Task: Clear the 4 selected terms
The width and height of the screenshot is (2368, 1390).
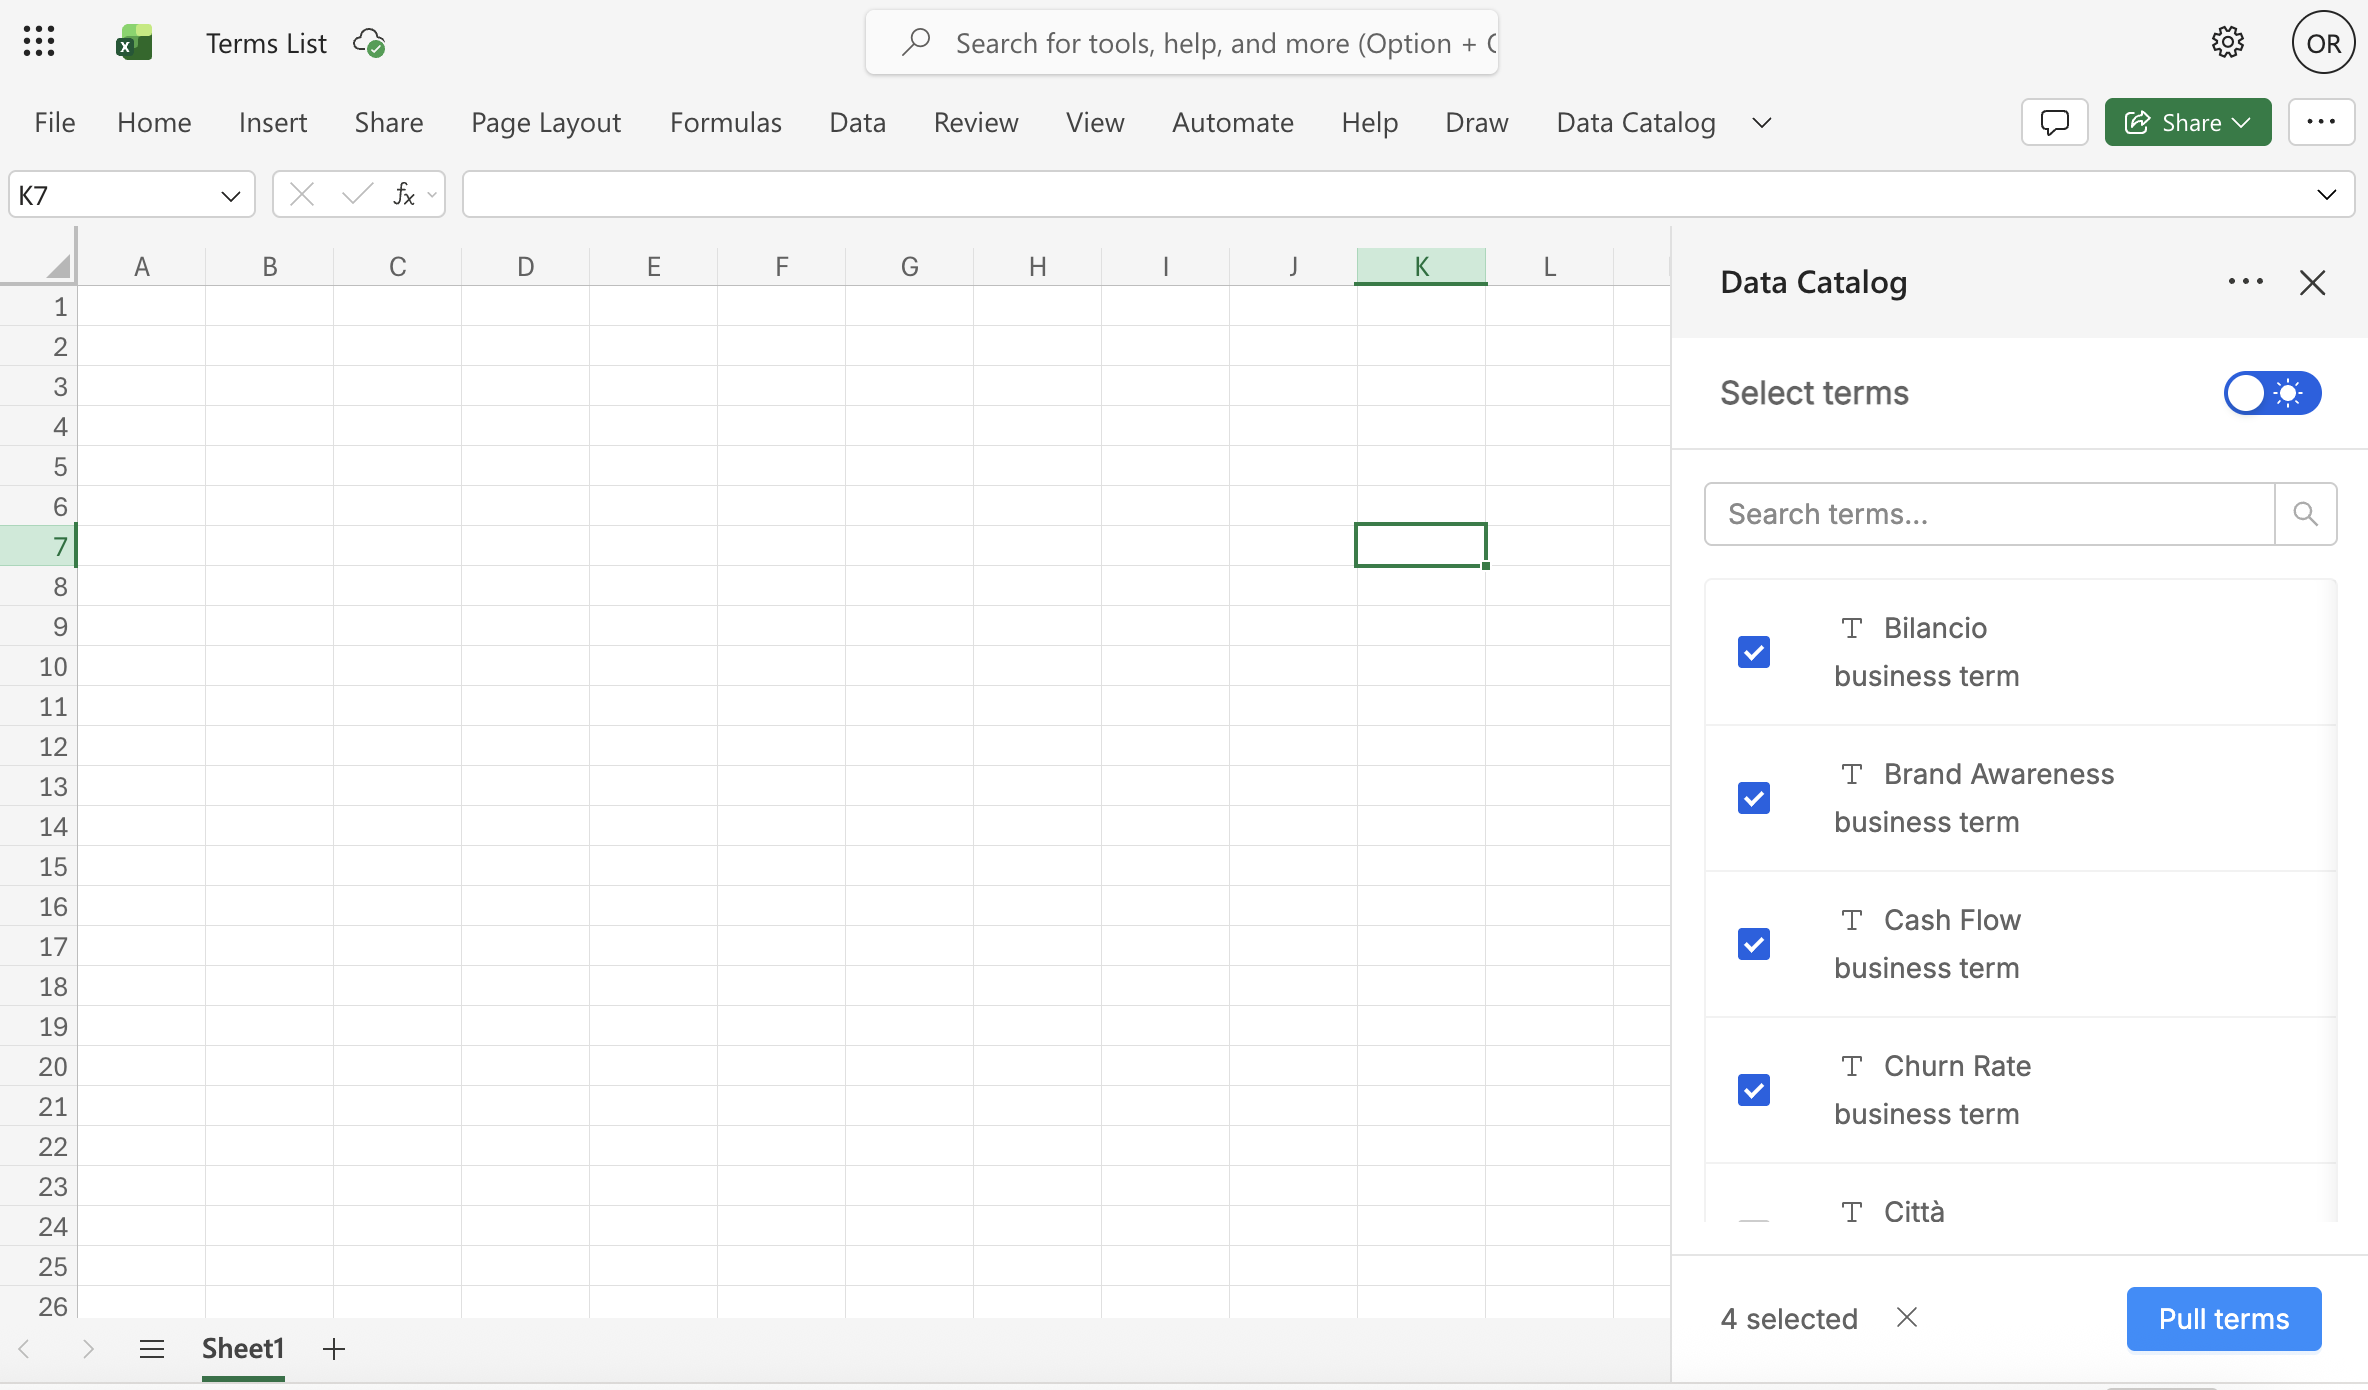Action: (1907, 1318)
